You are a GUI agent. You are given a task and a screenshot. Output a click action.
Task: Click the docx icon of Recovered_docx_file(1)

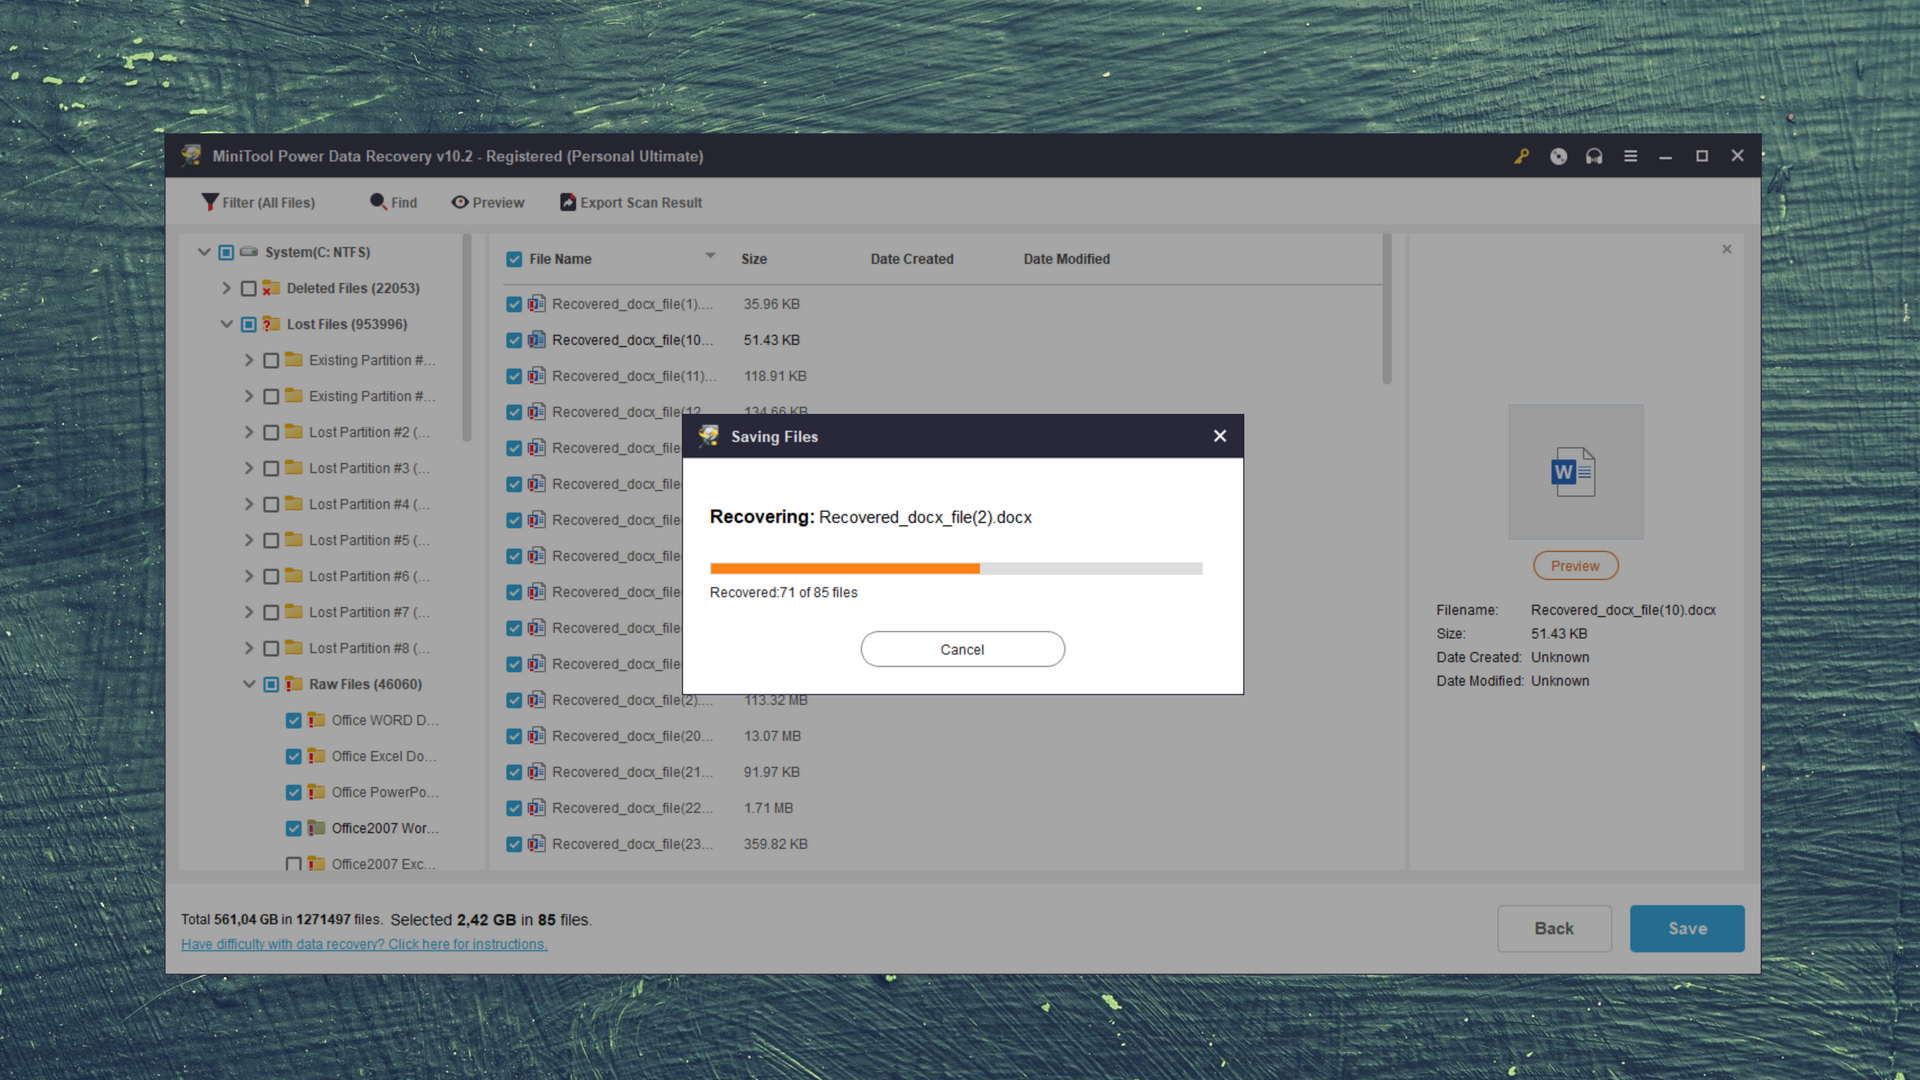coord(537,304)
